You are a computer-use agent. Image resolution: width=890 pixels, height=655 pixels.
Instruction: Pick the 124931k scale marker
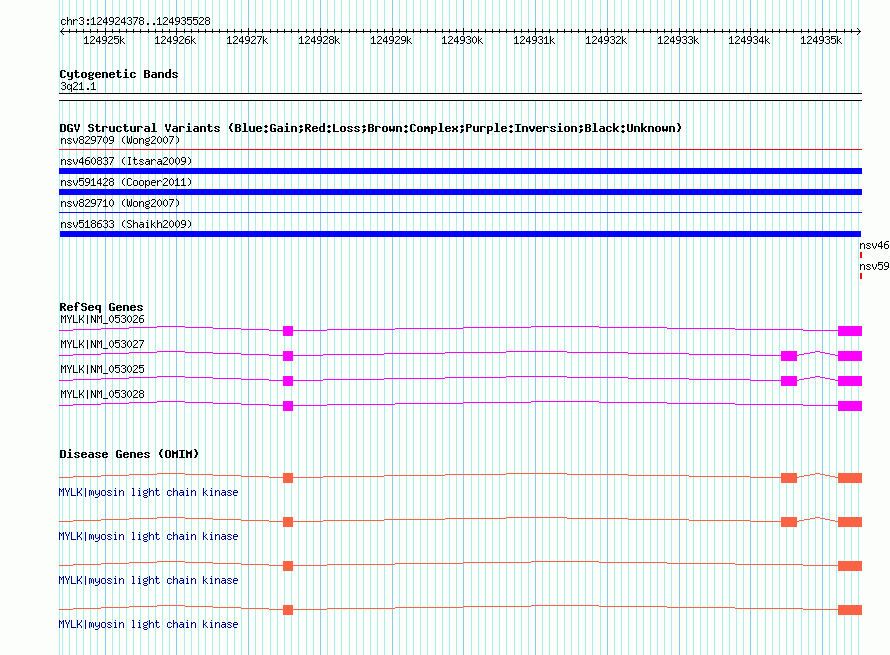point(534,40)
